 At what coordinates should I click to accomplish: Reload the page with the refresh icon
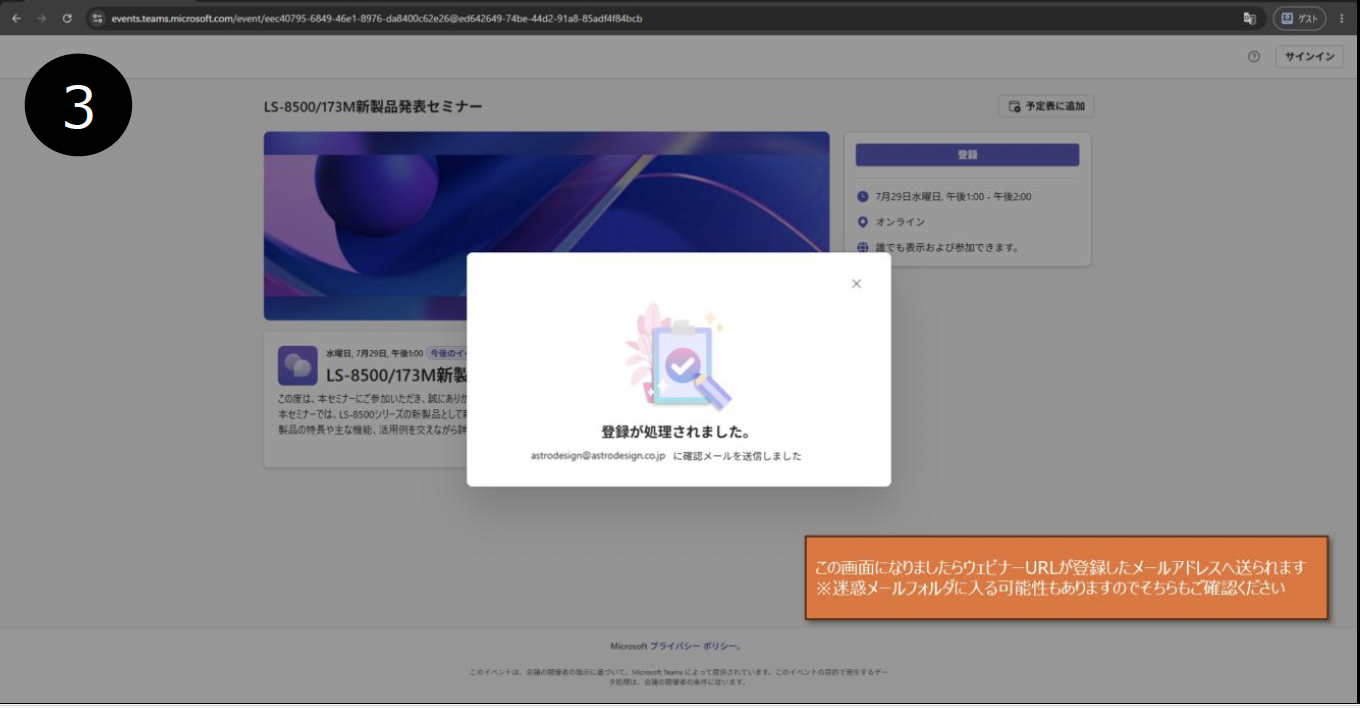click(67, 18)
